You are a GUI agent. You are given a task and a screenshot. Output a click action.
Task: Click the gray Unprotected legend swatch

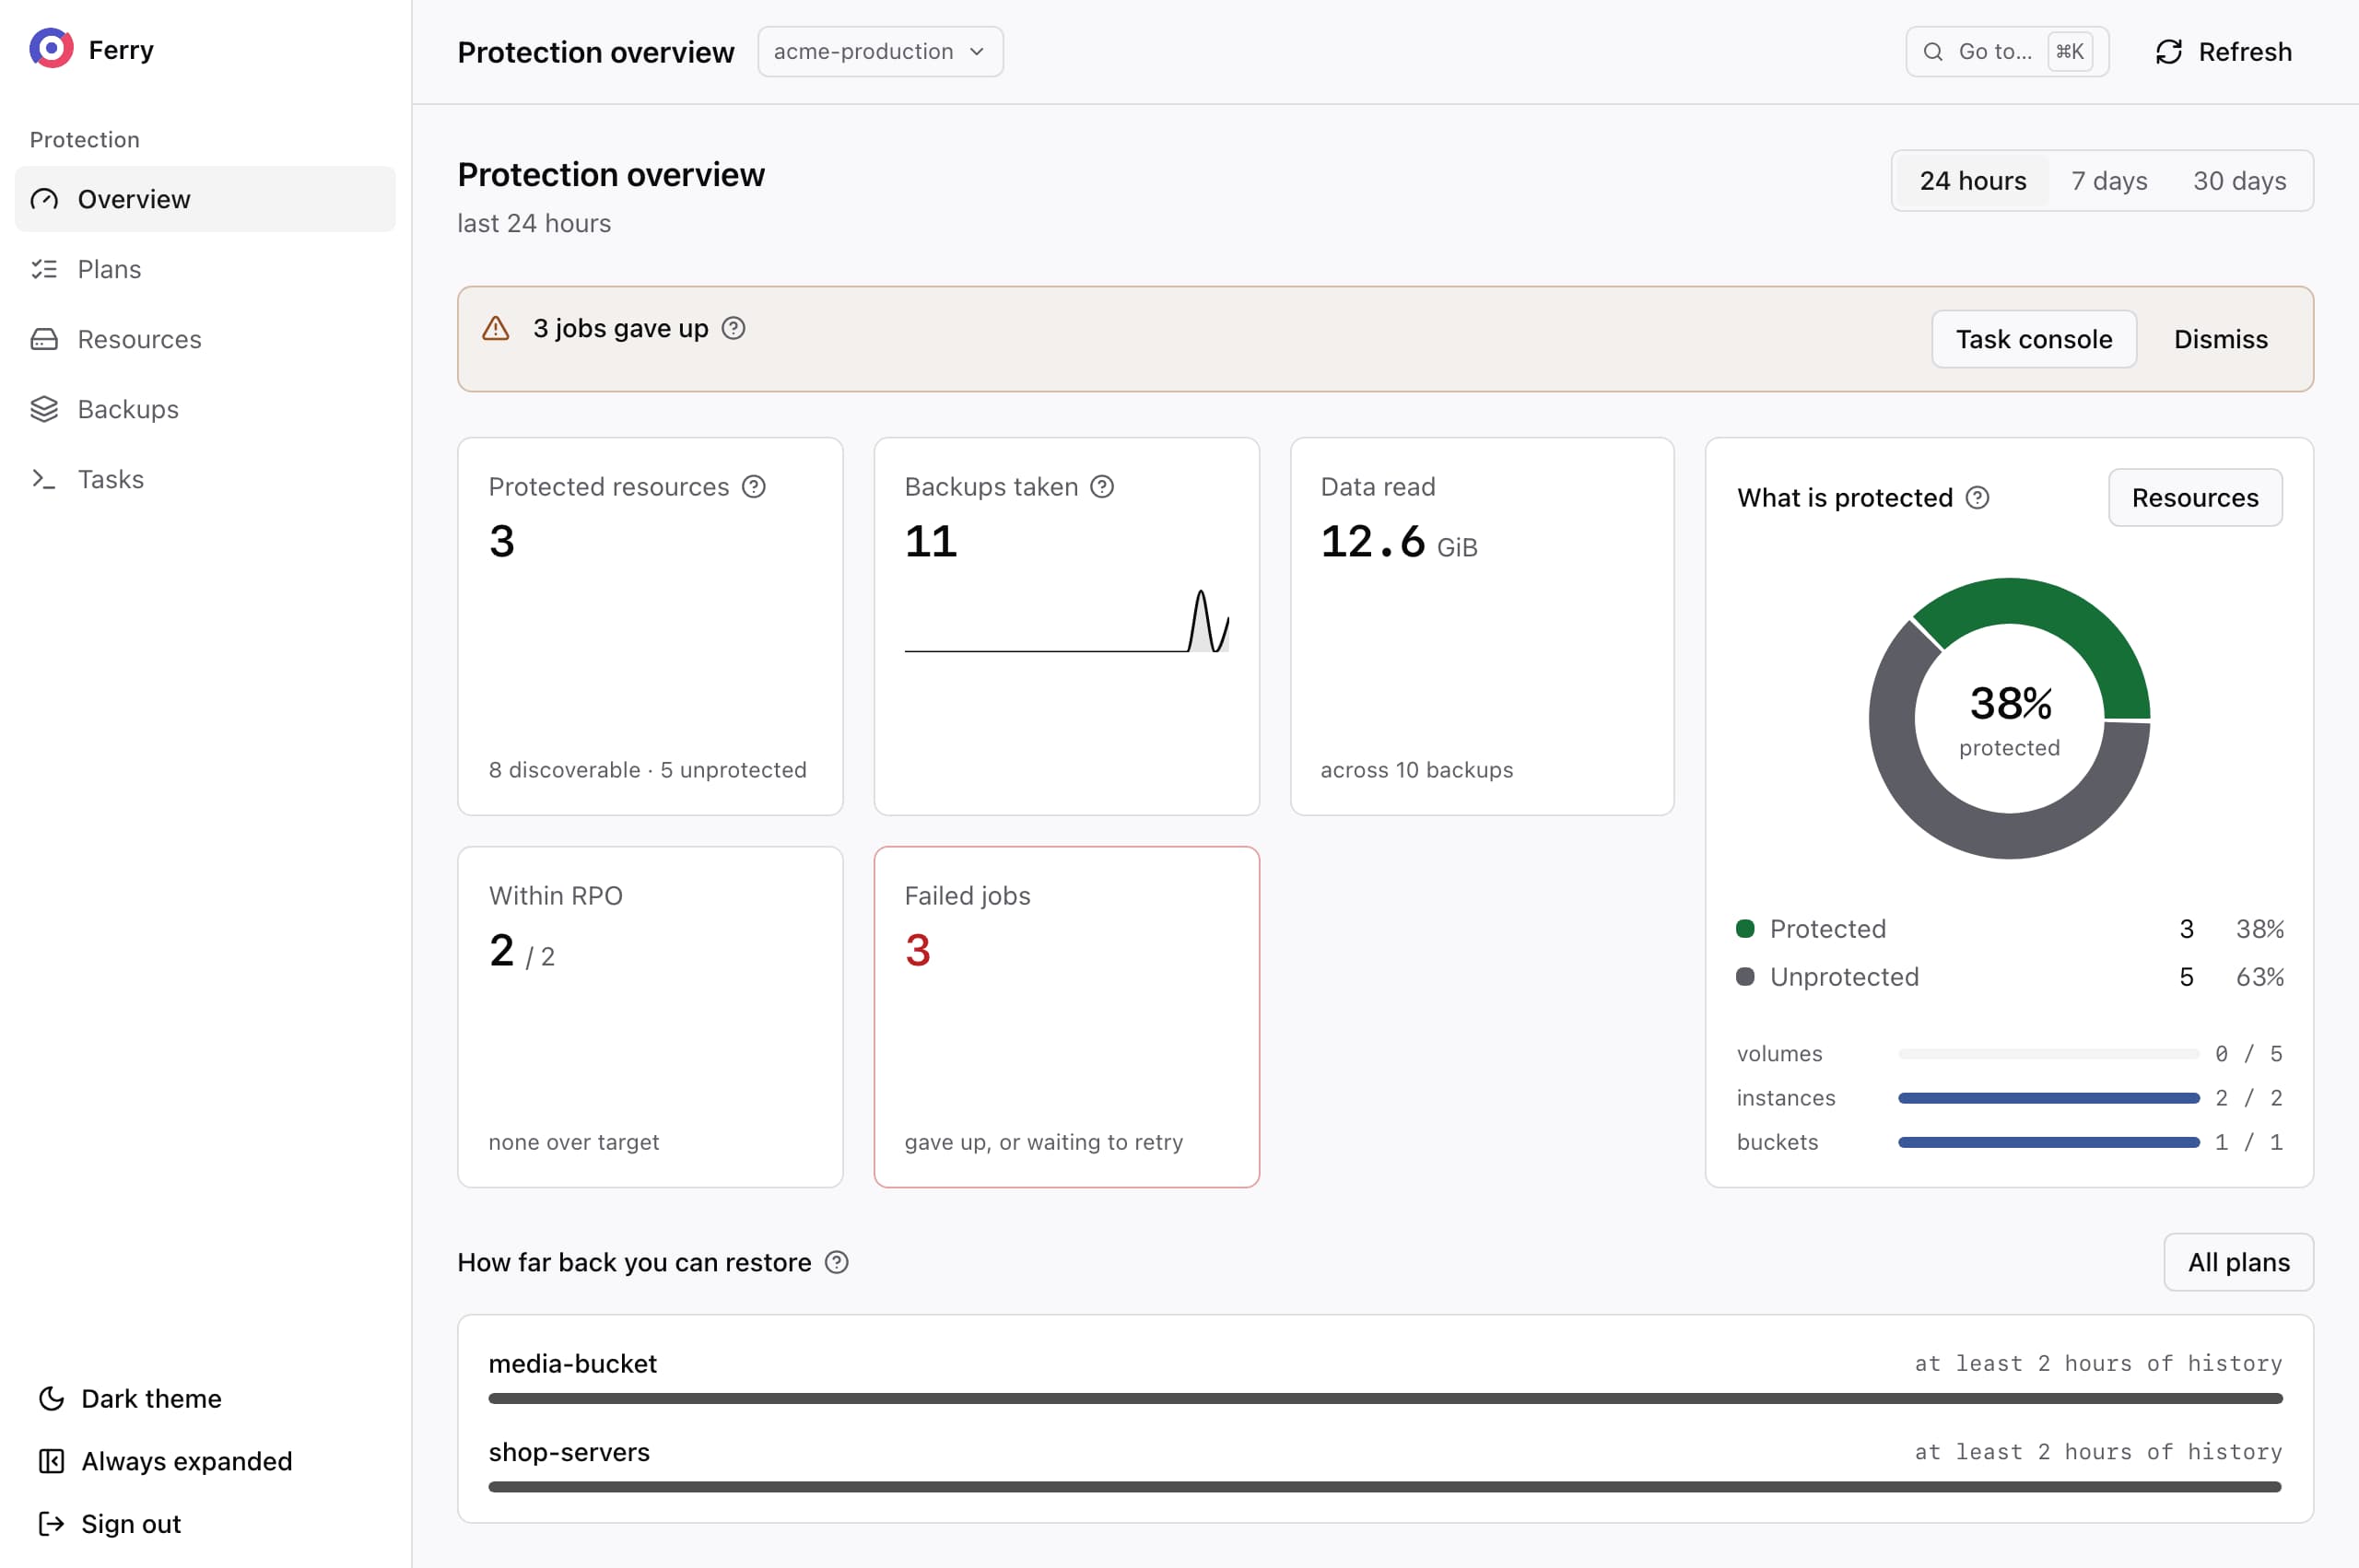coord(1745,977)
